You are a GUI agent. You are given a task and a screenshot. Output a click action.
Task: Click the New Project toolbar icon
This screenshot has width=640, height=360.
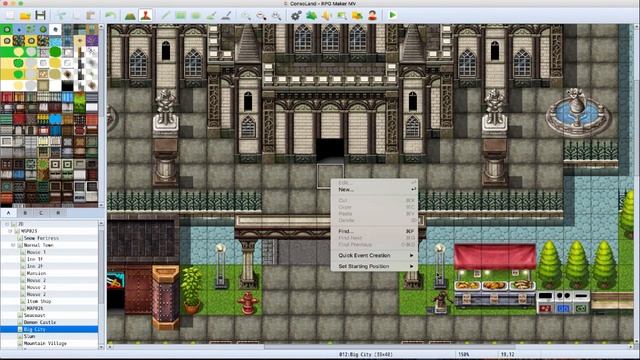click(x=10, y=16)
